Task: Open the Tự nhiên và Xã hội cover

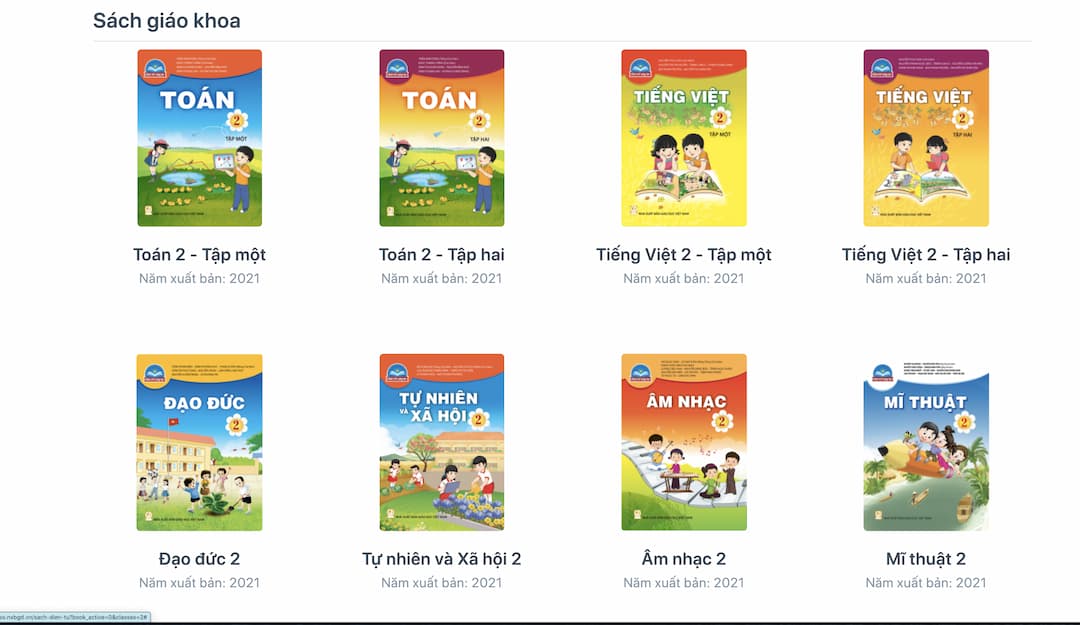Action: [442, 442]
